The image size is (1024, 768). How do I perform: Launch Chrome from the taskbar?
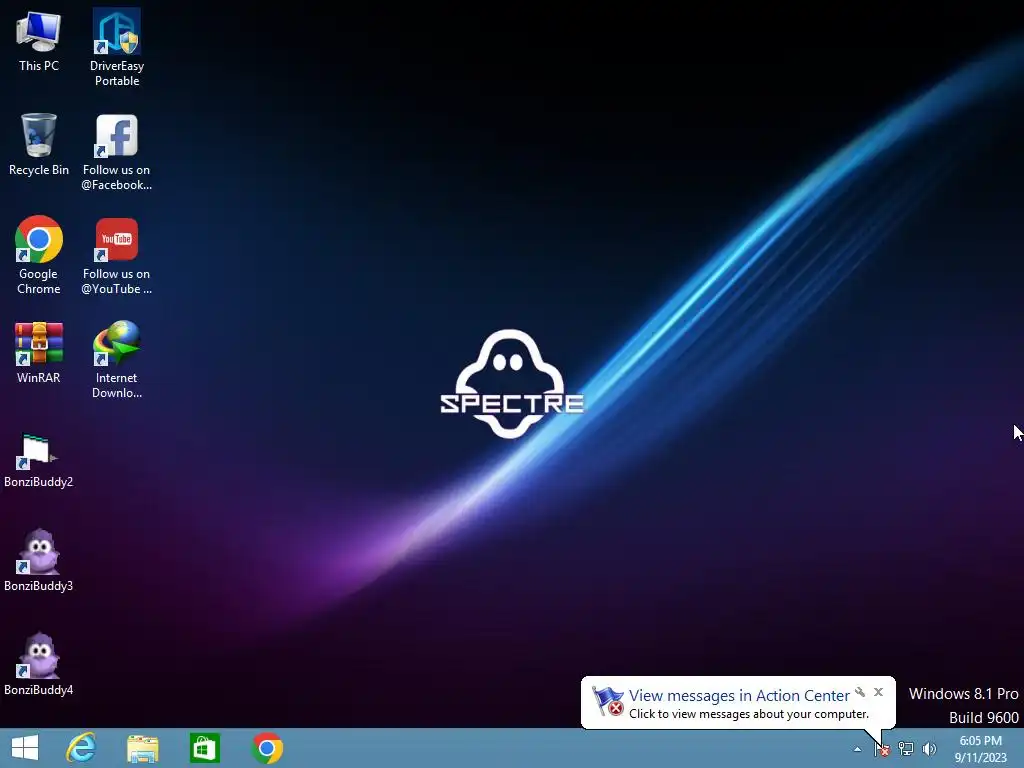(x=267, y=748)
